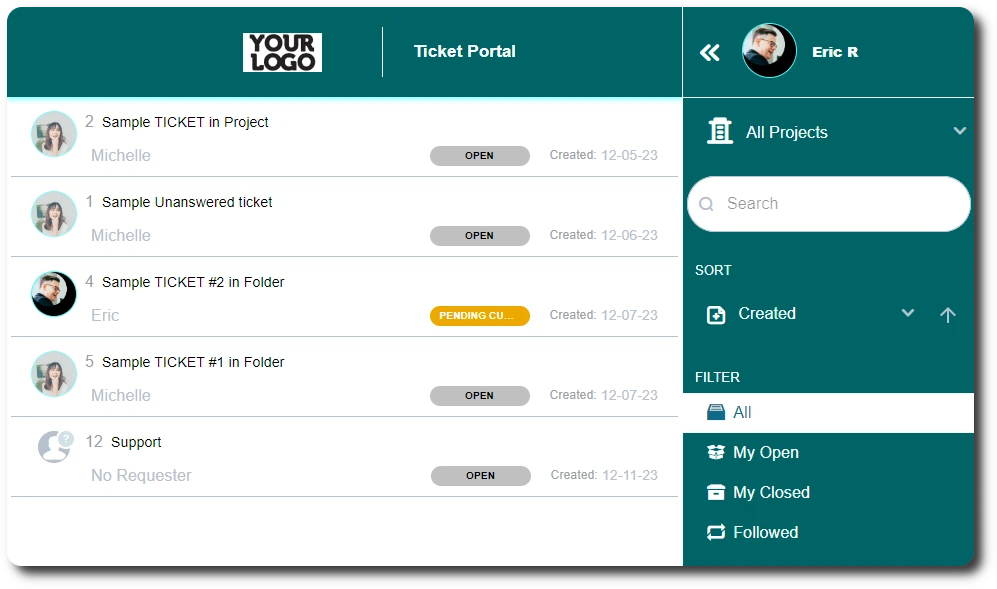
Task: Open Sample Unanswered ticket
Action: click(187, 202)
